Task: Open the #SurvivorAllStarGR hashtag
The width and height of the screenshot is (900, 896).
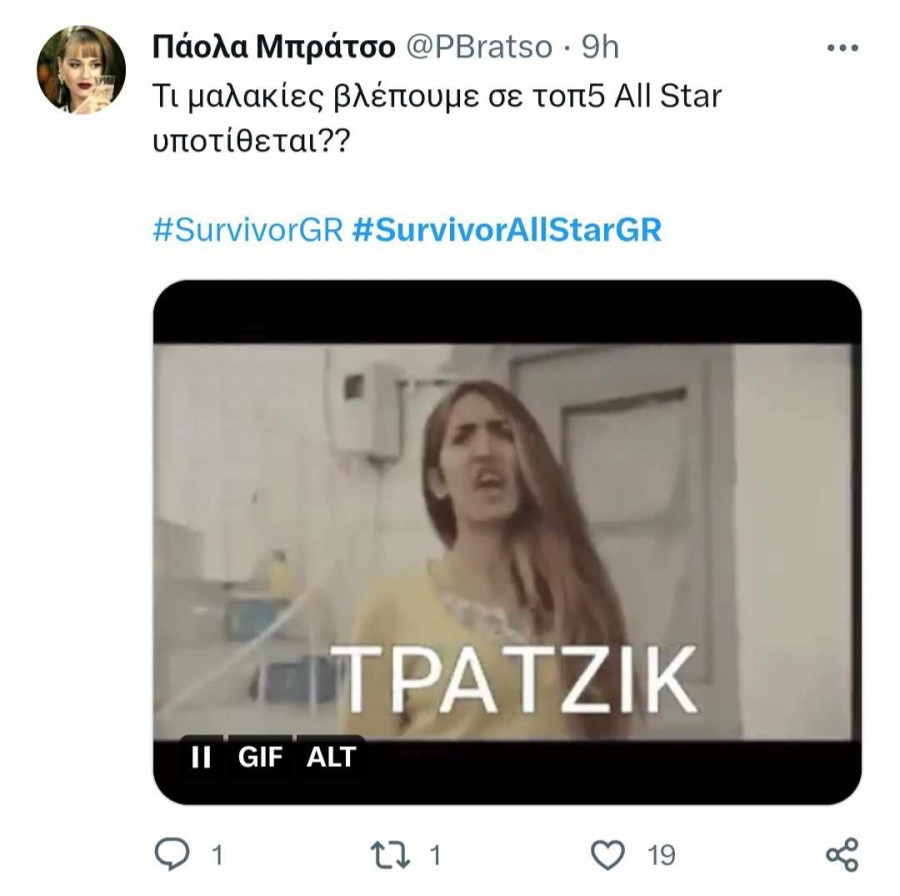Action: point(507,229)
